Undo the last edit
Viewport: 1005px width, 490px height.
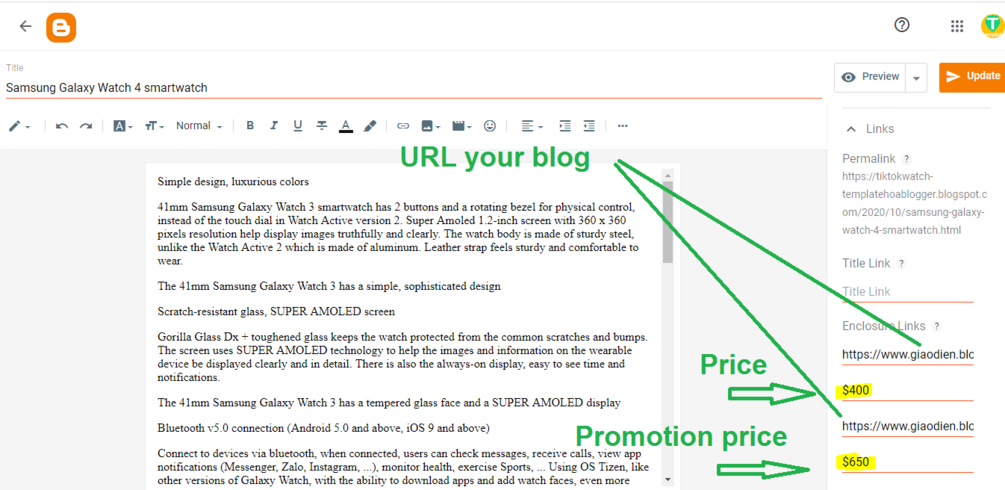[x=62, y=126]
